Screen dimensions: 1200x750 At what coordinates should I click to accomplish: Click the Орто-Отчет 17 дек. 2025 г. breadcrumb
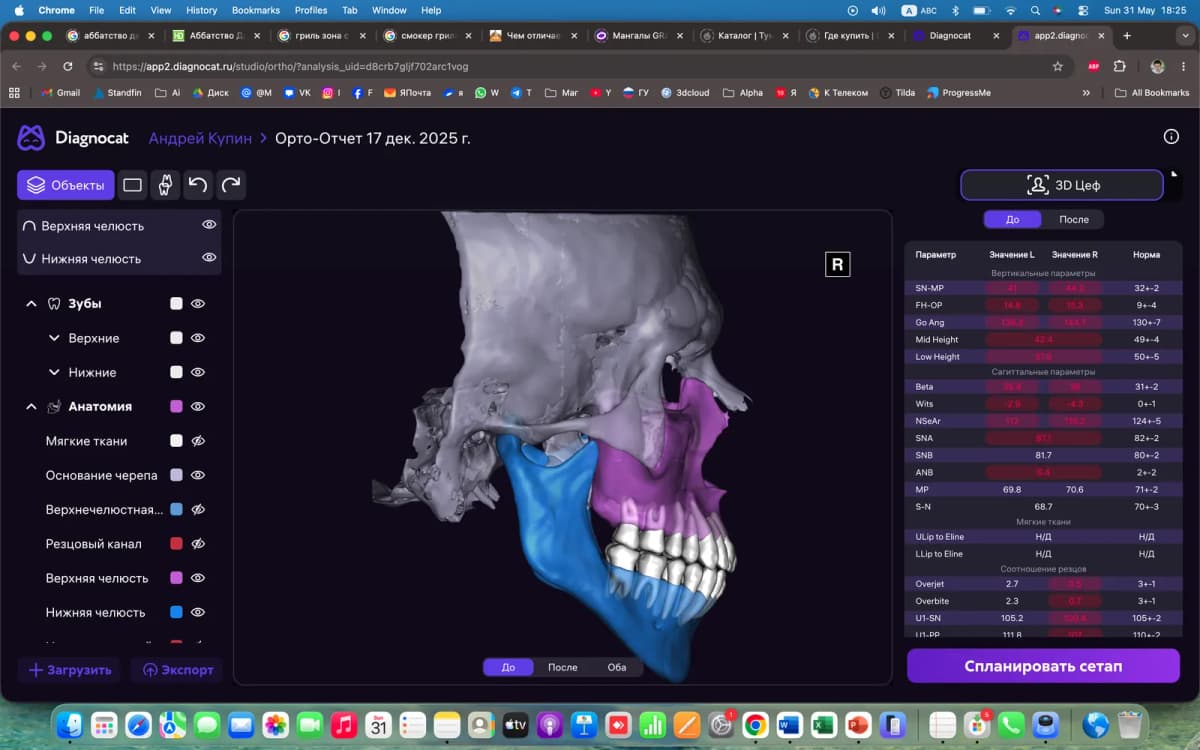coord(372,138)
